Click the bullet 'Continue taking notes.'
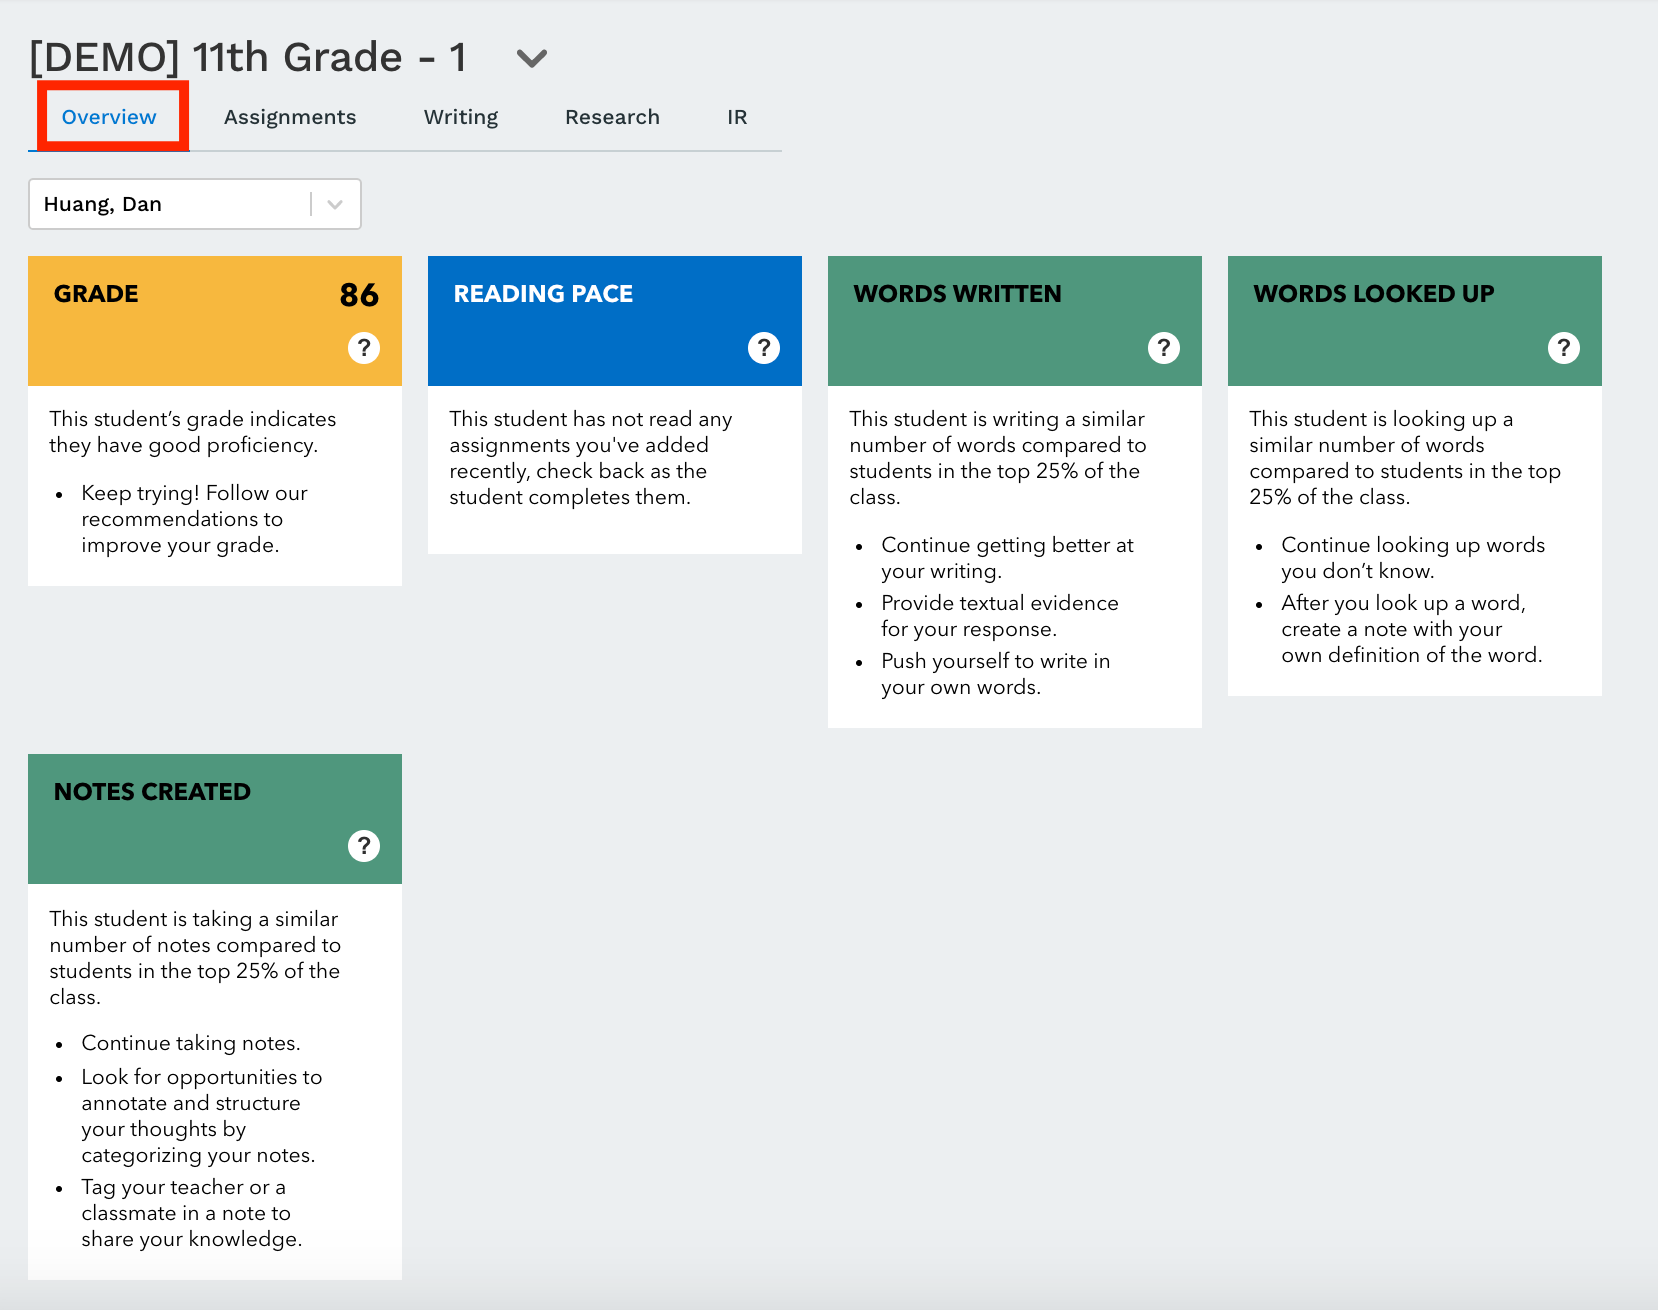 click(191, 1043)
